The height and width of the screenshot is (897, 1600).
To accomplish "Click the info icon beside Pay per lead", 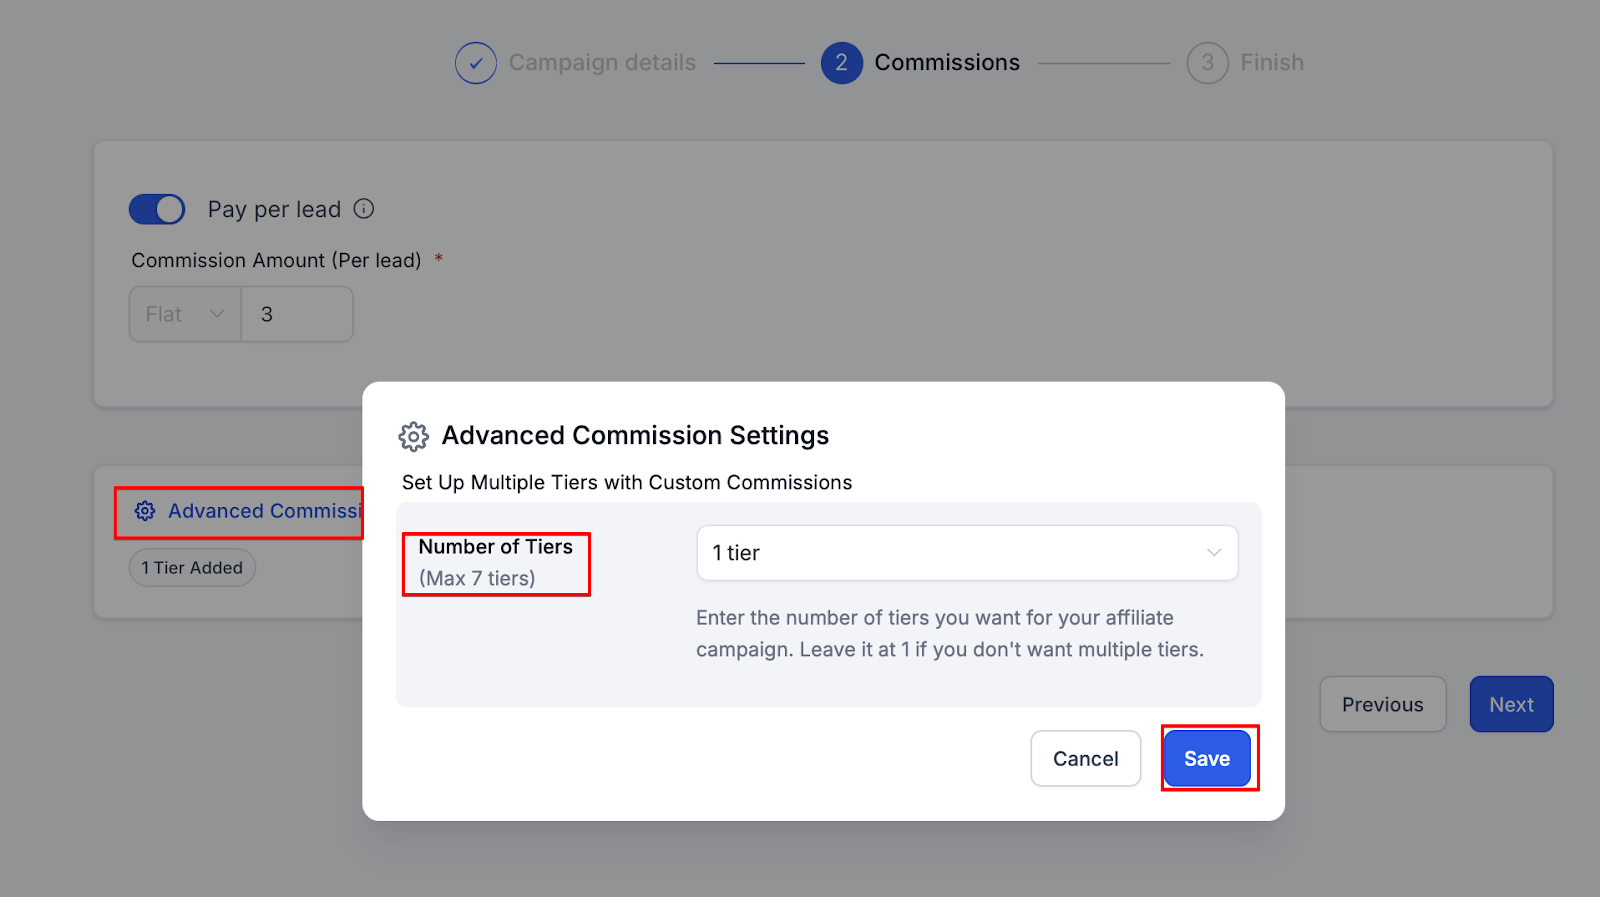I will [x=364, y=209].
